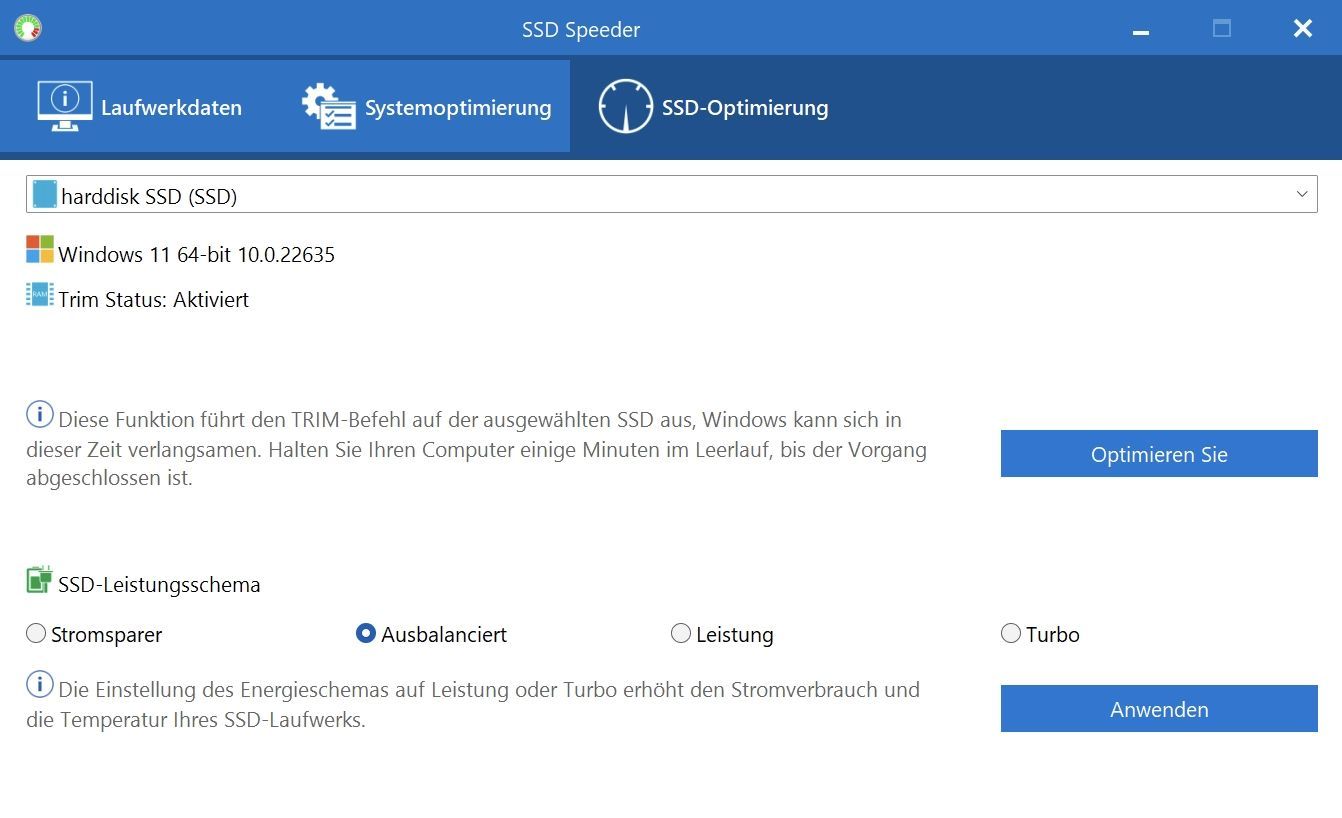Click the SSD-Optimierung speedometer gauge icon
The width and height of the screenshot is (1342, 818).
pyautogui.click(x=625, y=106)
